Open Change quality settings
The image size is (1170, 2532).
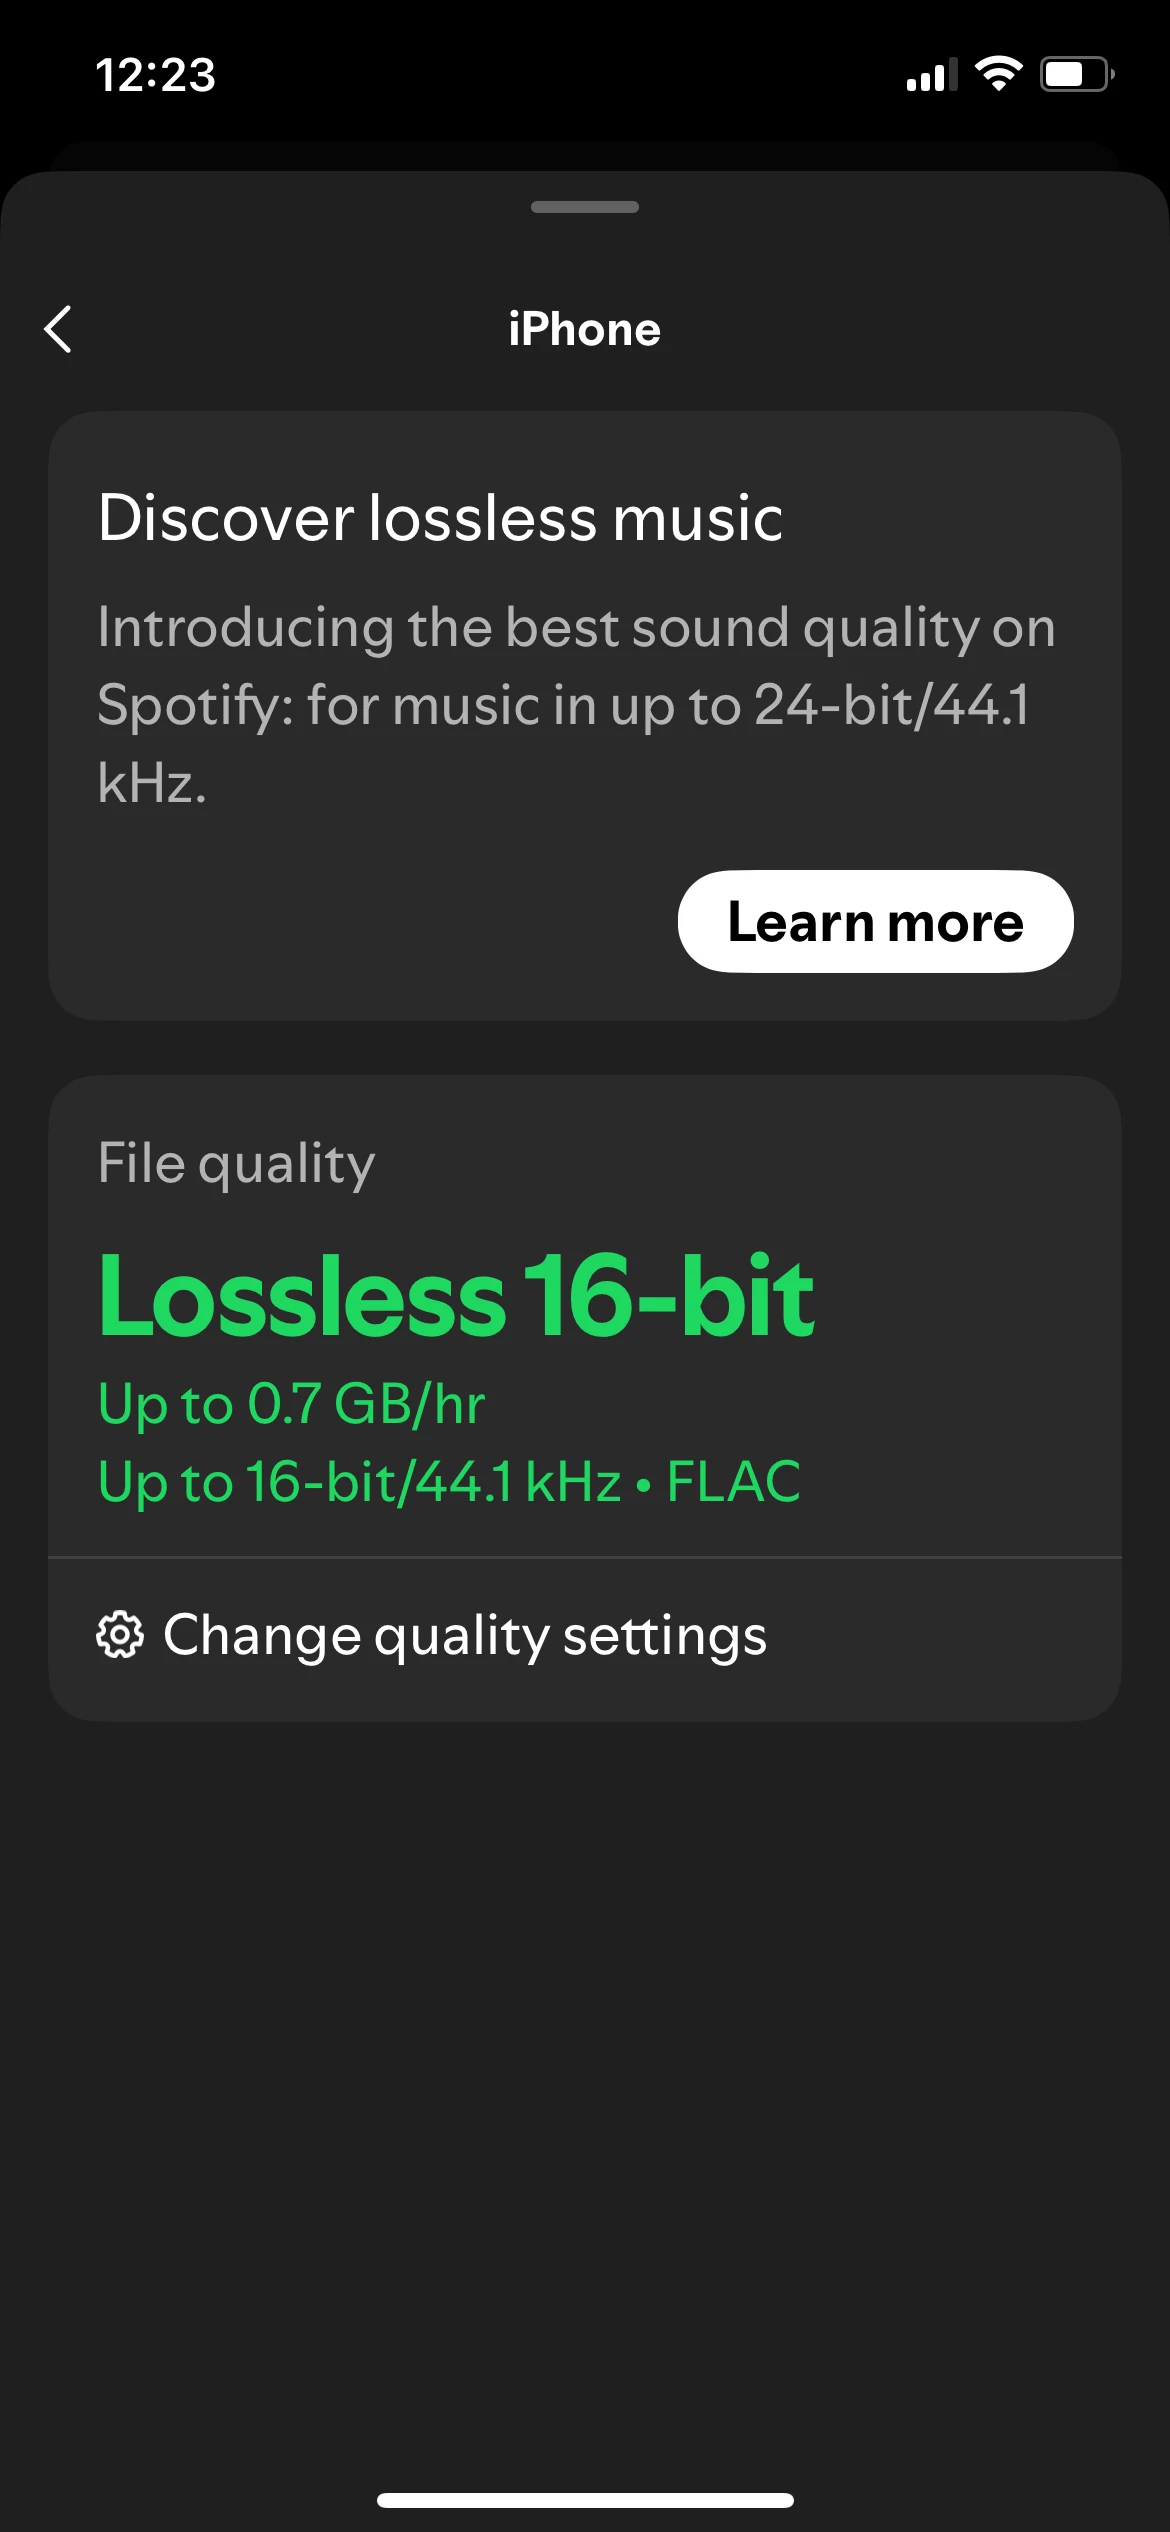point(465,1636)
